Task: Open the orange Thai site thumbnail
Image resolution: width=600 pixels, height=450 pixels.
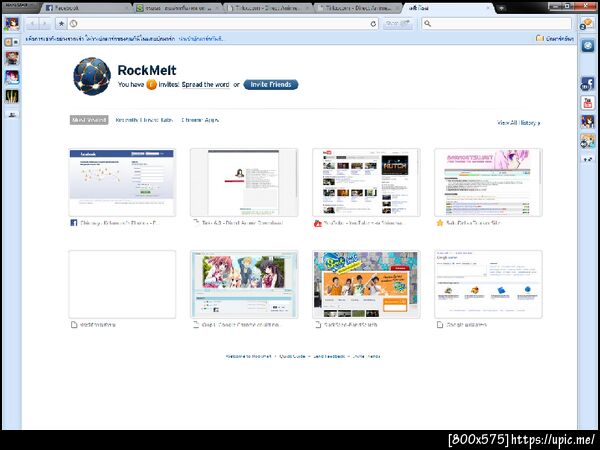Action: [366, 284]
